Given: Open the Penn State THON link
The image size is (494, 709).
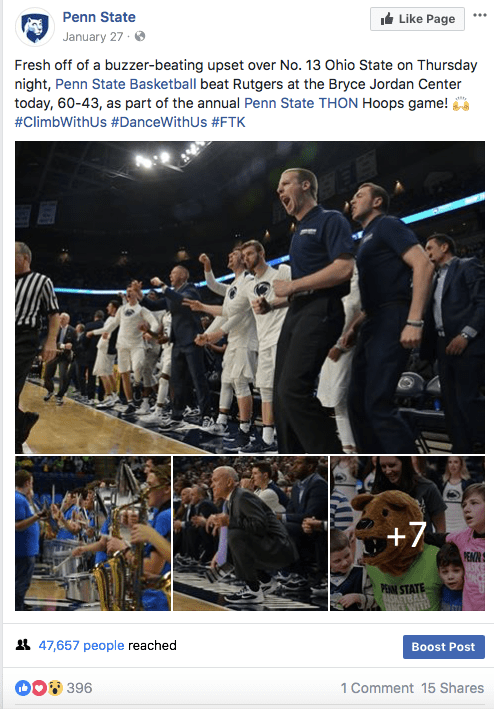Looking at the screenshot, I should pyautogui.click(x=301, y=103).
